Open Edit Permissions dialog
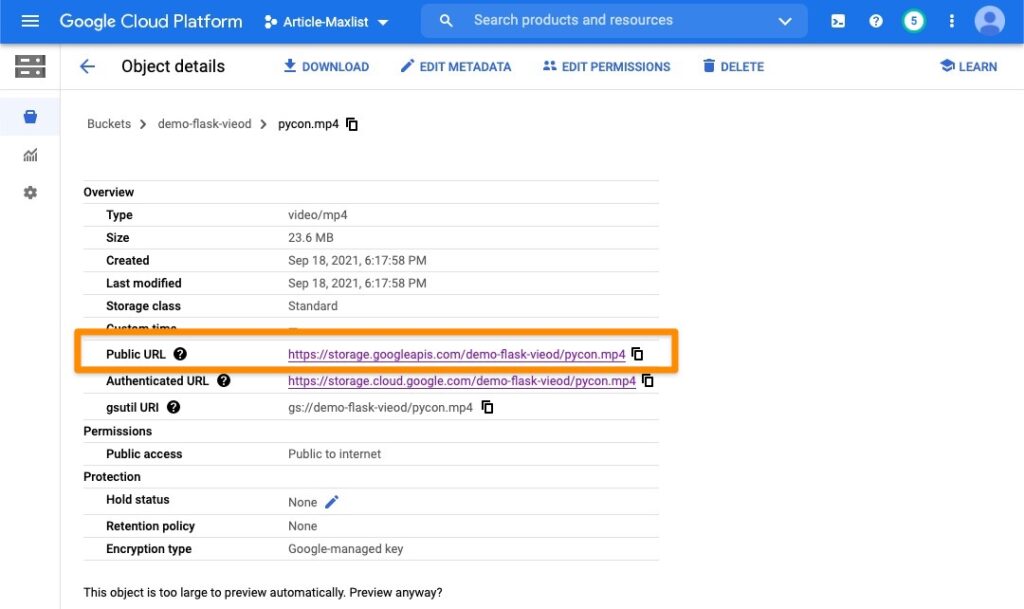This screenshot has height=609, width=1024. pyautogui.click(x=606, y=67)
